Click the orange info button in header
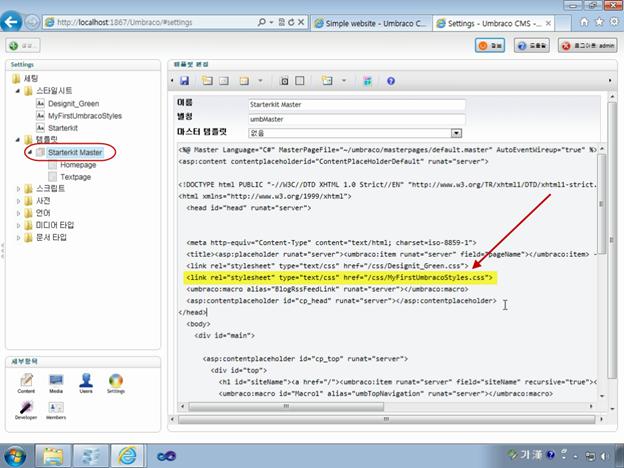This screenshot has height=468, width=624. click(490, 46)
